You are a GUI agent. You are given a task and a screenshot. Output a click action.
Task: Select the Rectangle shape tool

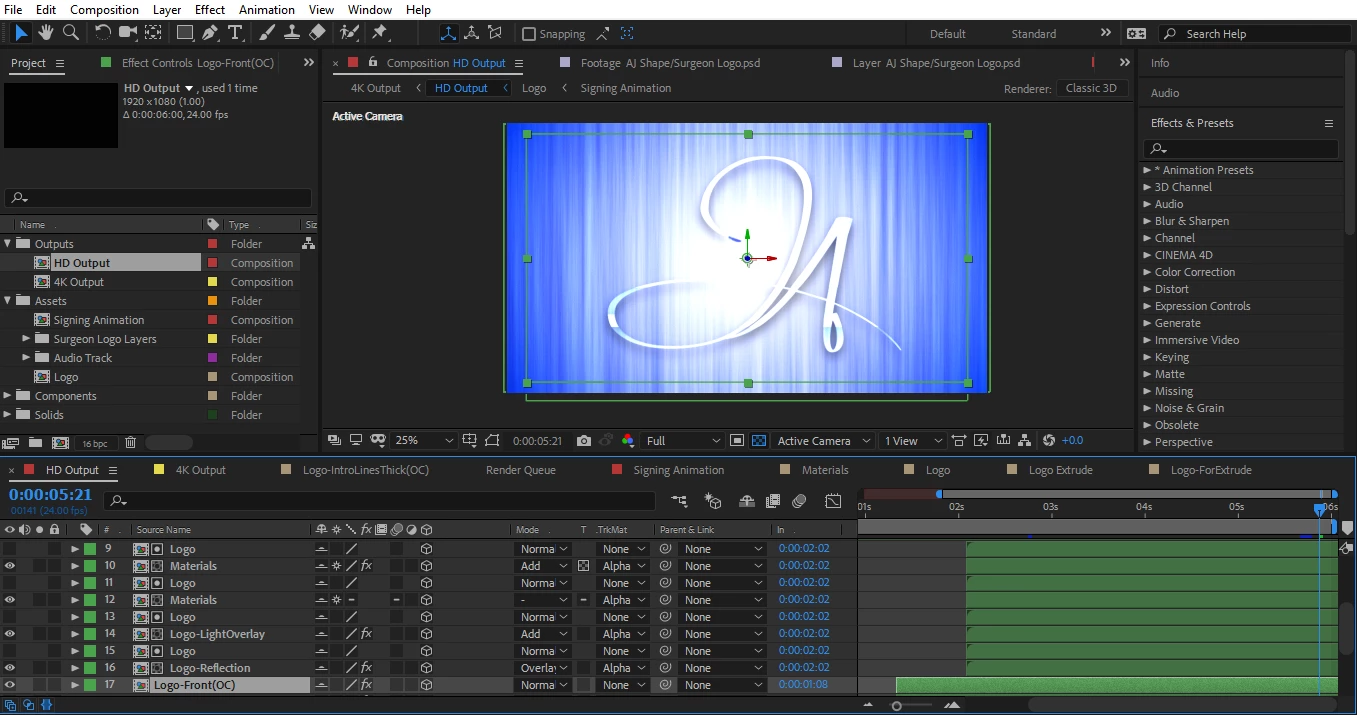[185, 33]
